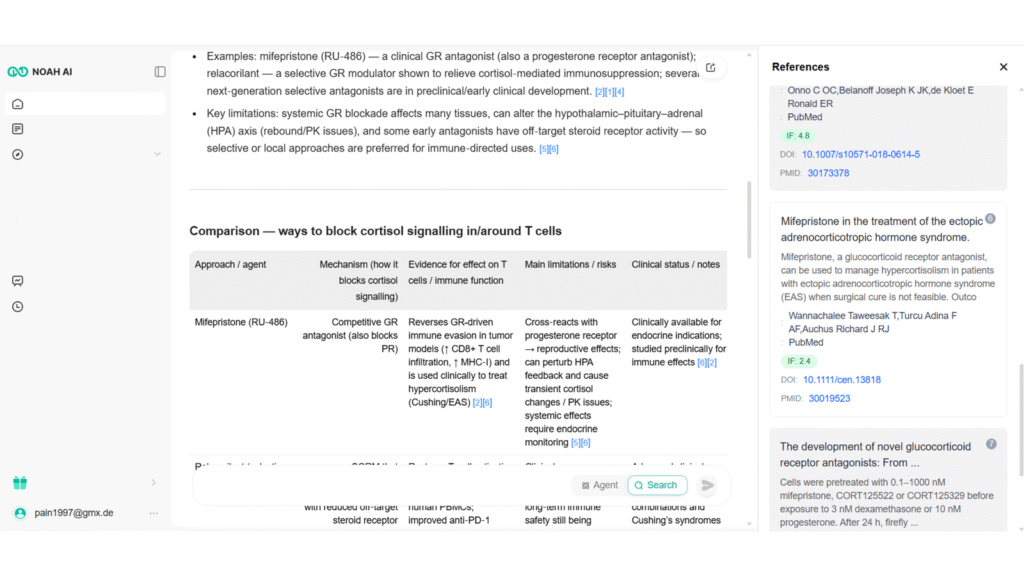Open PMID link 30173378

(828, 173)
